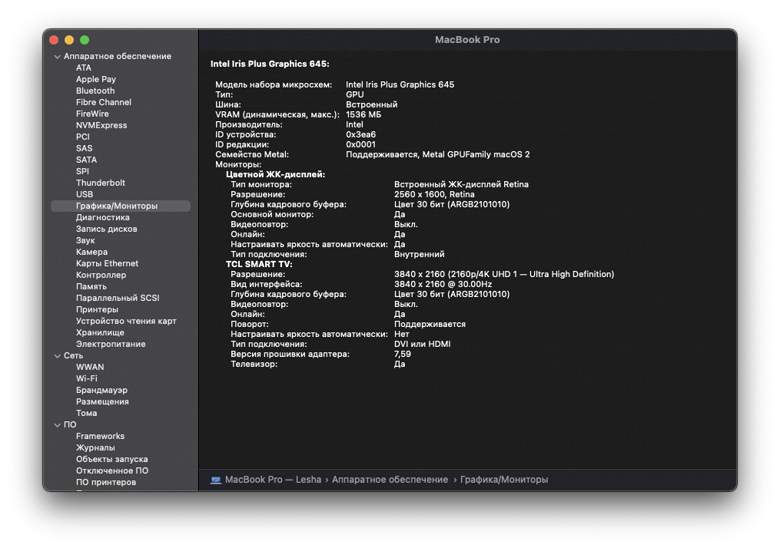This screenshot has height=548, width=780.
Task: Click Аппаратное обеспечение in the path bar
Action: pyautogui.click(x=390, y=480)
